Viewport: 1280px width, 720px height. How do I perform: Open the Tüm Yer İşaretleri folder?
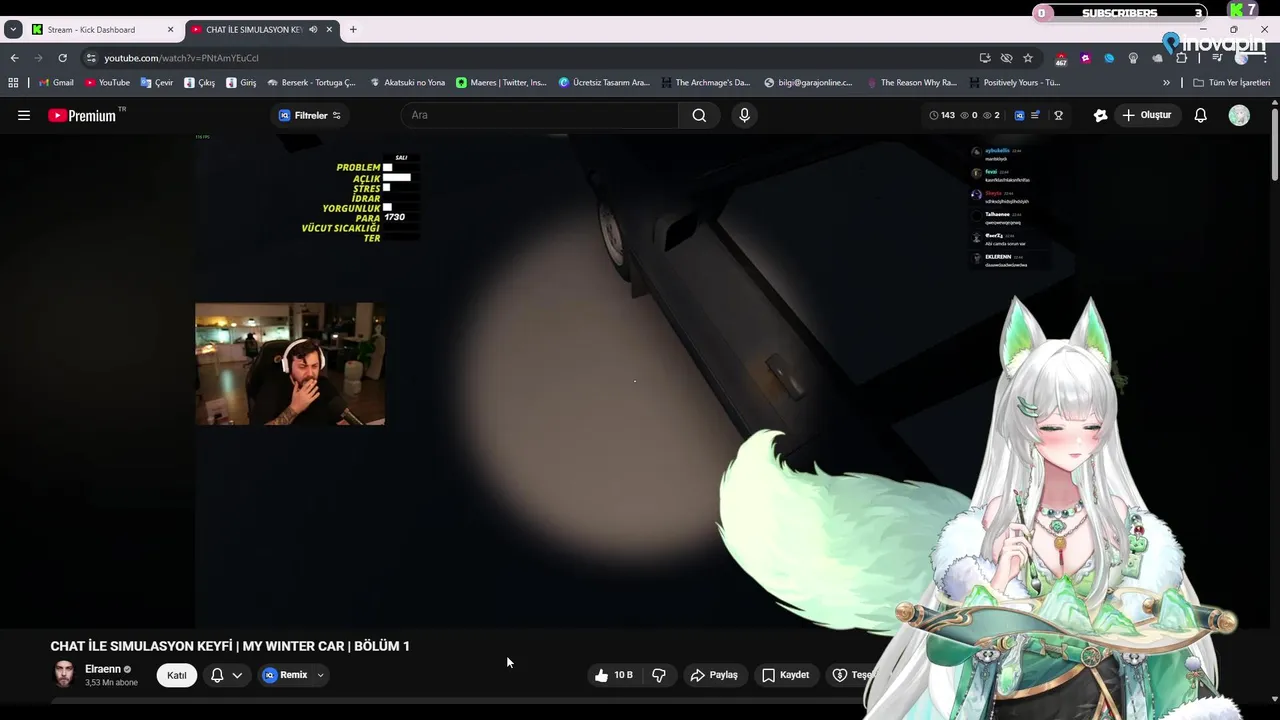tap(1231, 83)
